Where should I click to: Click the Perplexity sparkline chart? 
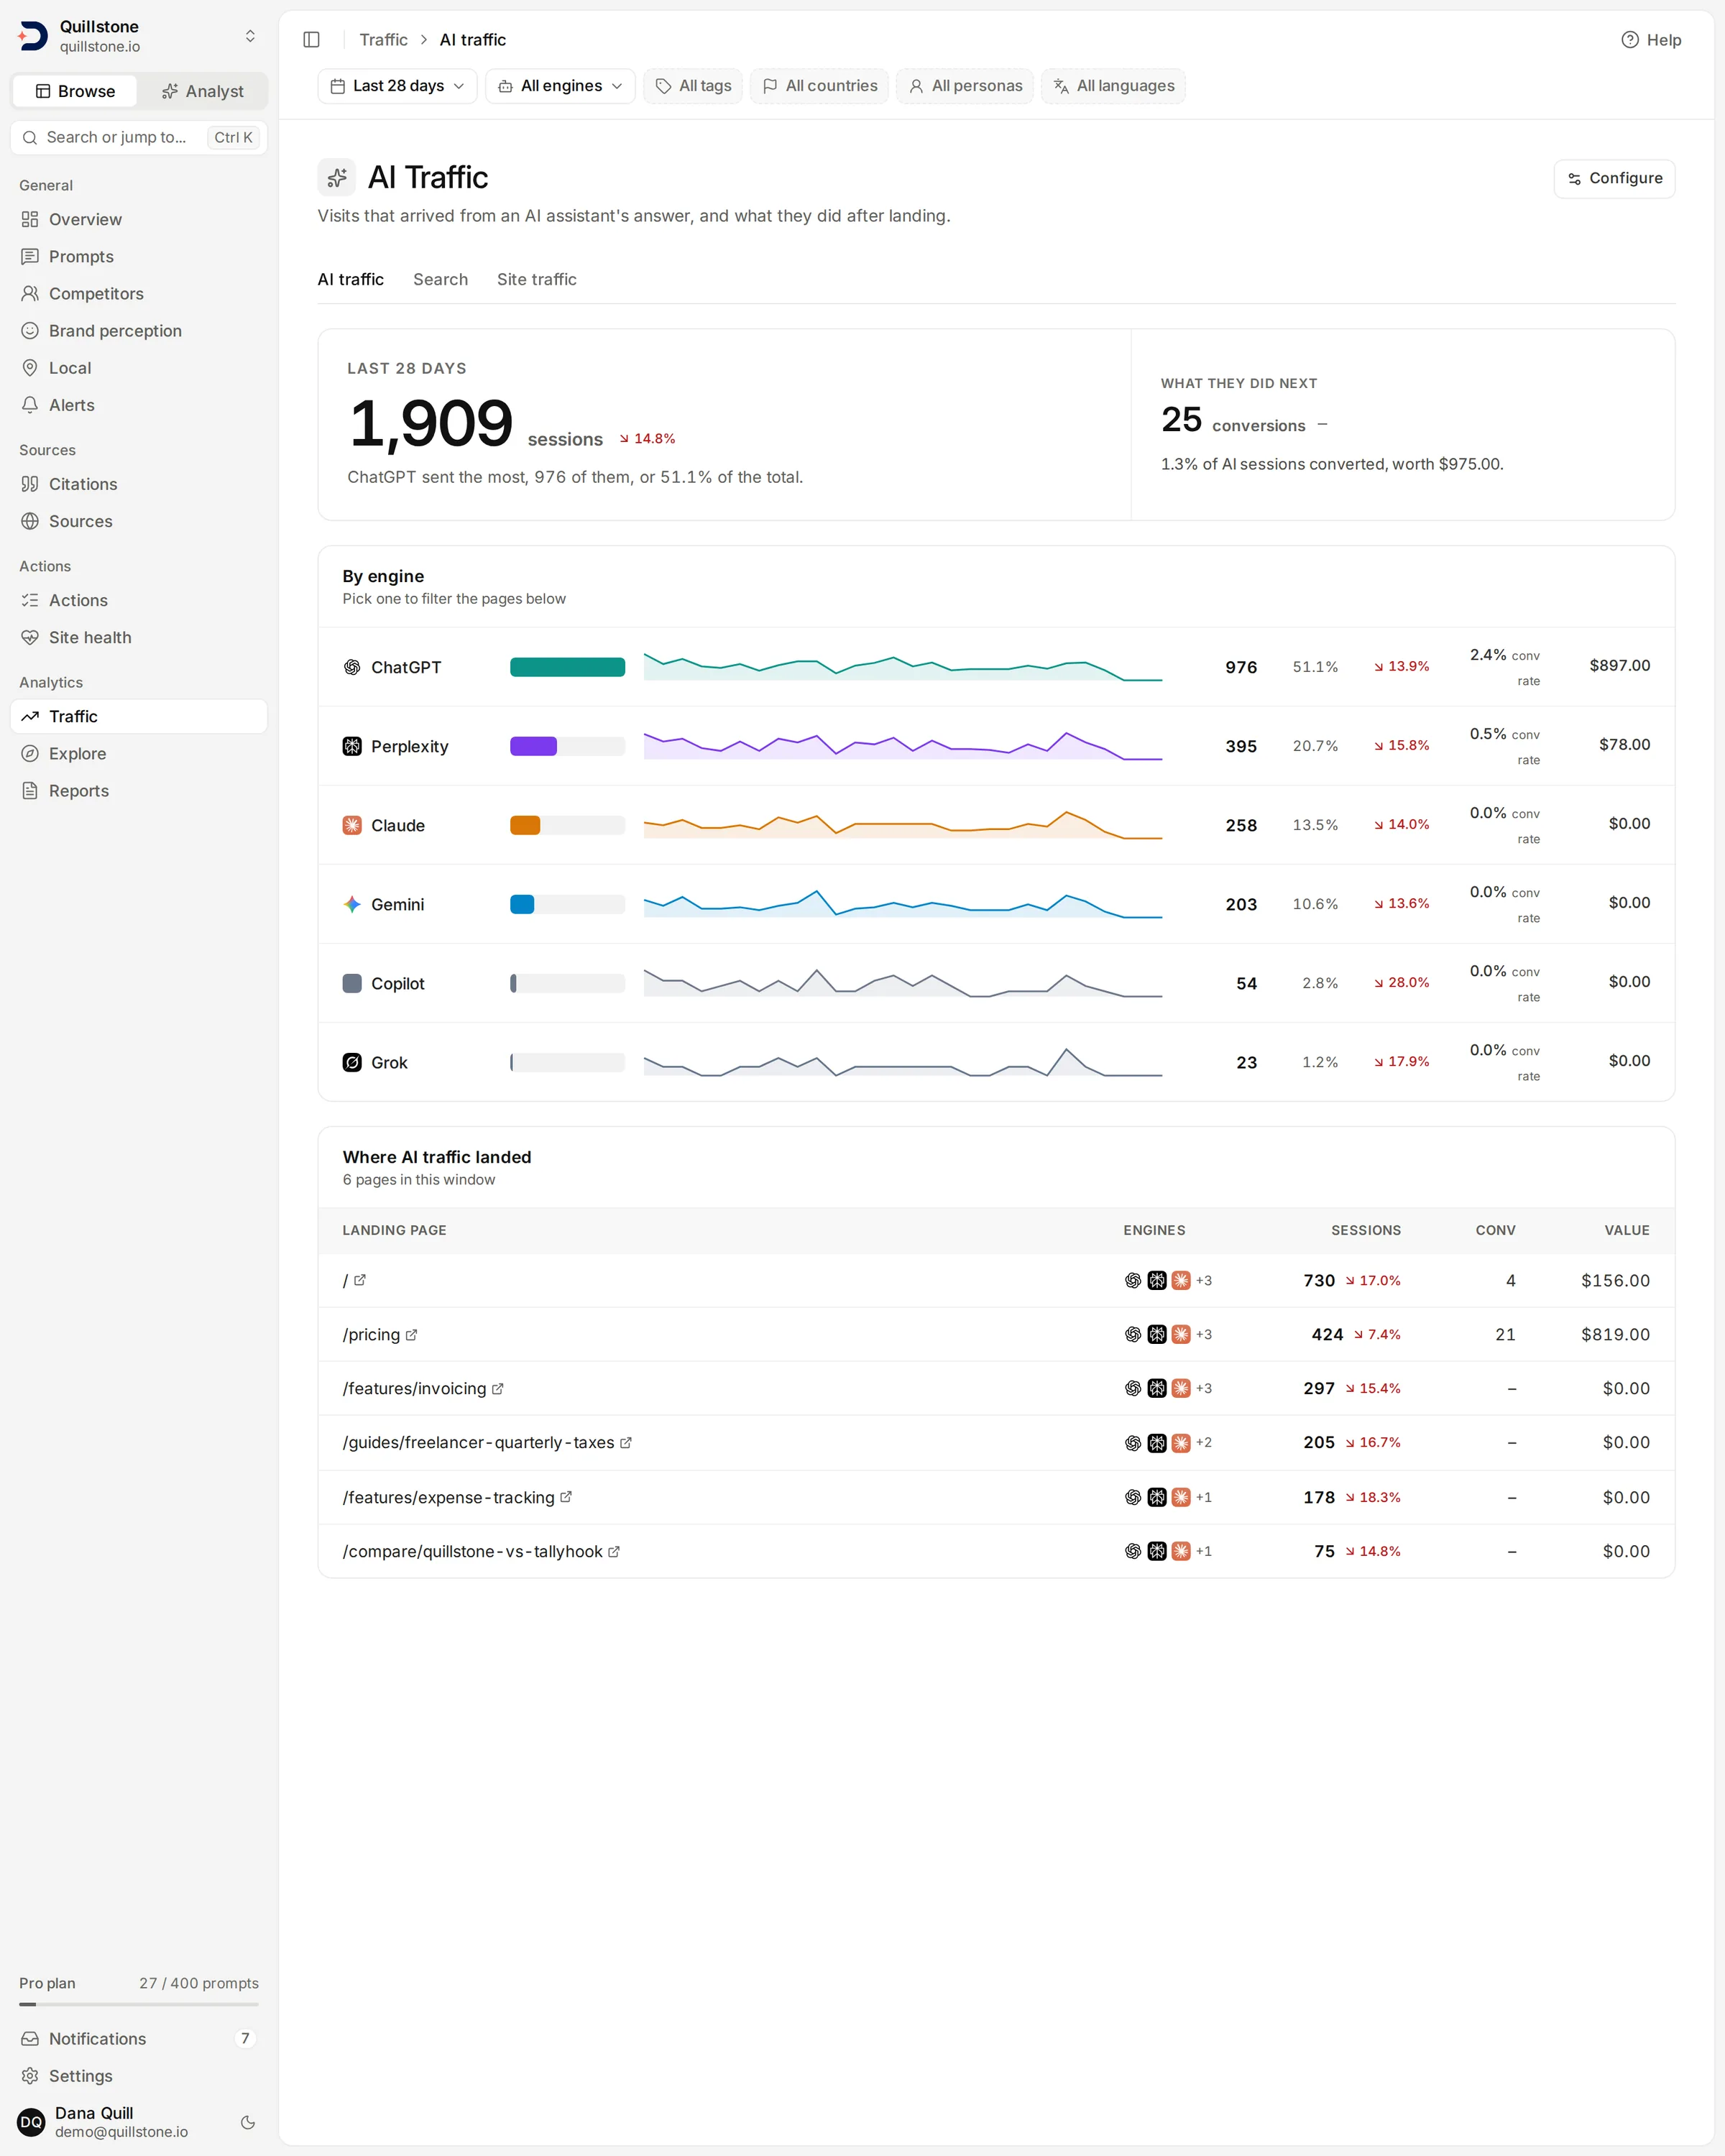(x=903, y=746)
